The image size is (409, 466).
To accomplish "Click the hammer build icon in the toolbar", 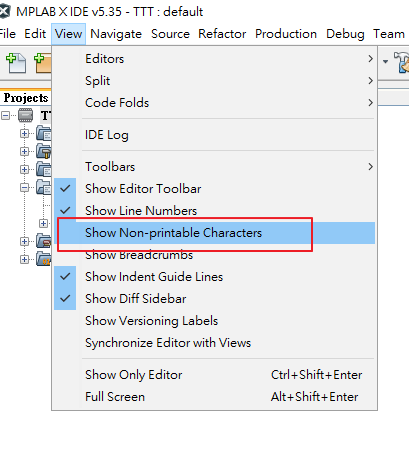I will [x=401, y=62].
